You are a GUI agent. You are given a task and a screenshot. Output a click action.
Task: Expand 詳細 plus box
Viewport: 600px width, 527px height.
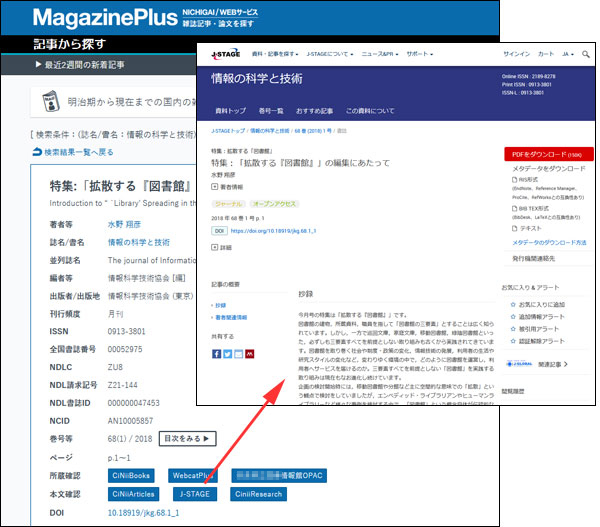(x=215, y=246)
